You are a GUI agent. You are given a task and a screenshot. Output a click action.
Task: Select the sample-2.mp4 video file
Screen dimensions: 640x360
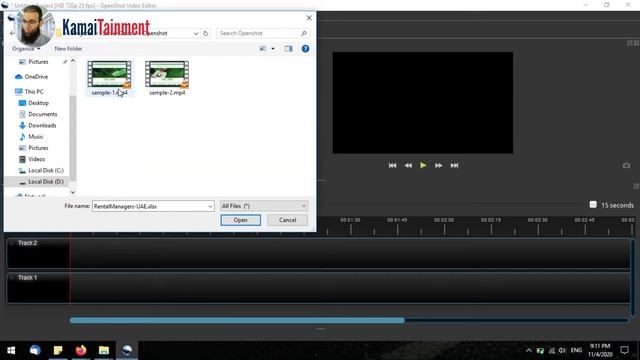pos(167,78)
